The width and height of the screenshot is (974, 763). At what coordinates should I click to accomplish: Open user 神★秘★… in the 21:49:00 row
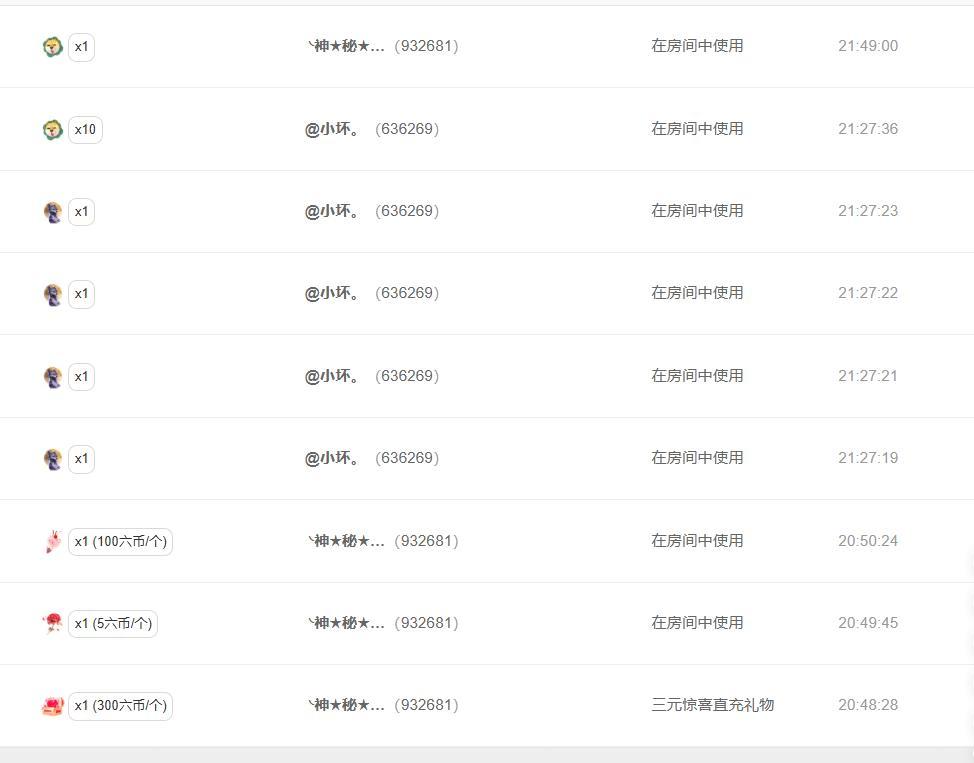(346, 46)
